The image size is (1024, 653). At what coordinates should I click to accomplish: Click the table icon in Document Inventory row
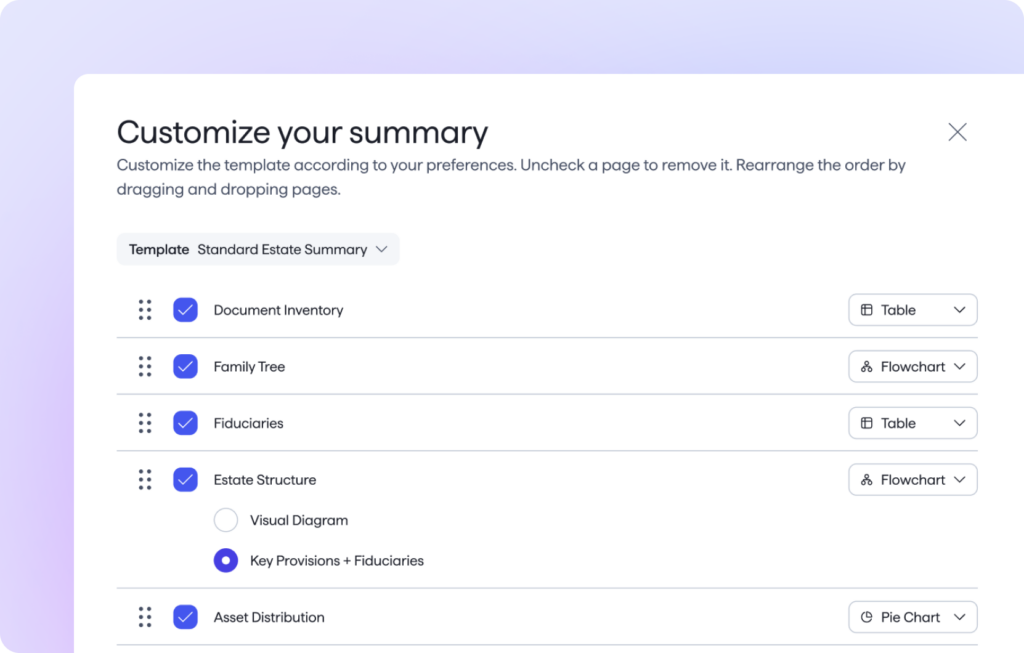click(867, 310)
